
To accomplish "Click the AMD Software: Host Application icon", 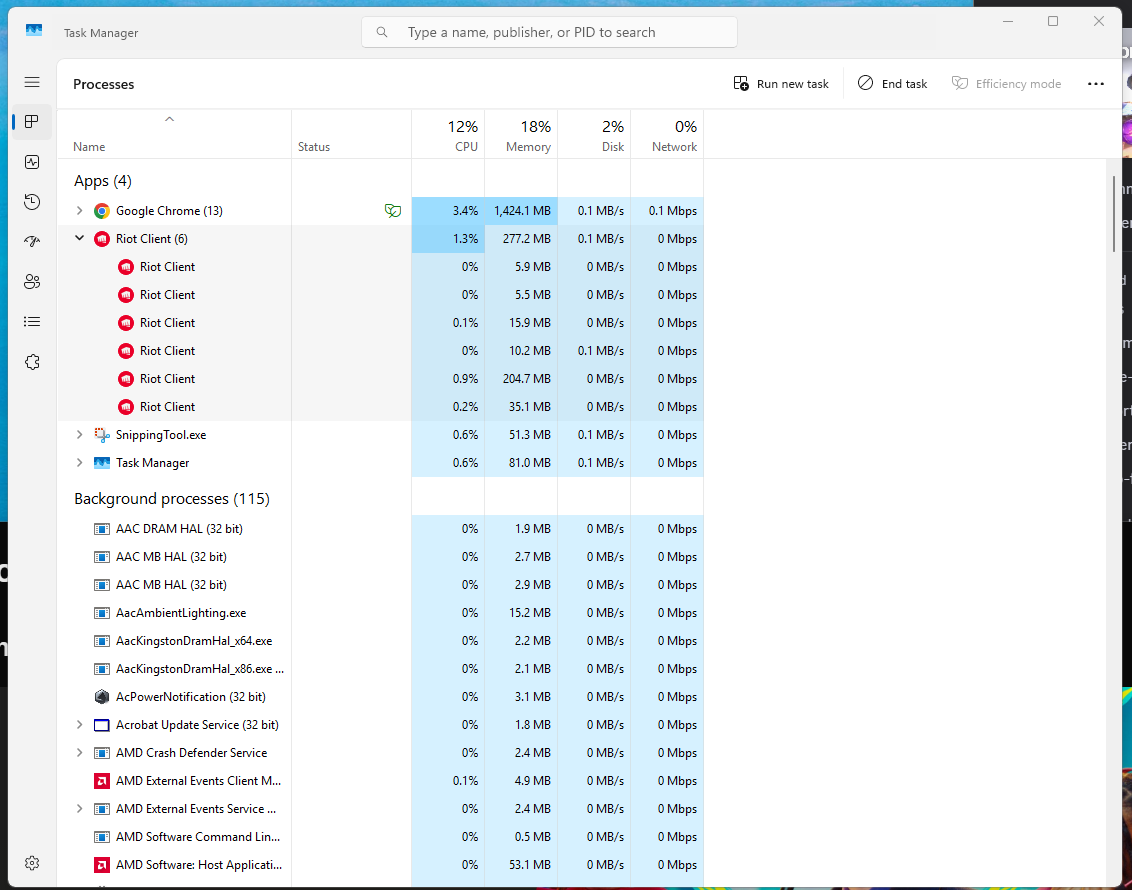I will [102, 865].
